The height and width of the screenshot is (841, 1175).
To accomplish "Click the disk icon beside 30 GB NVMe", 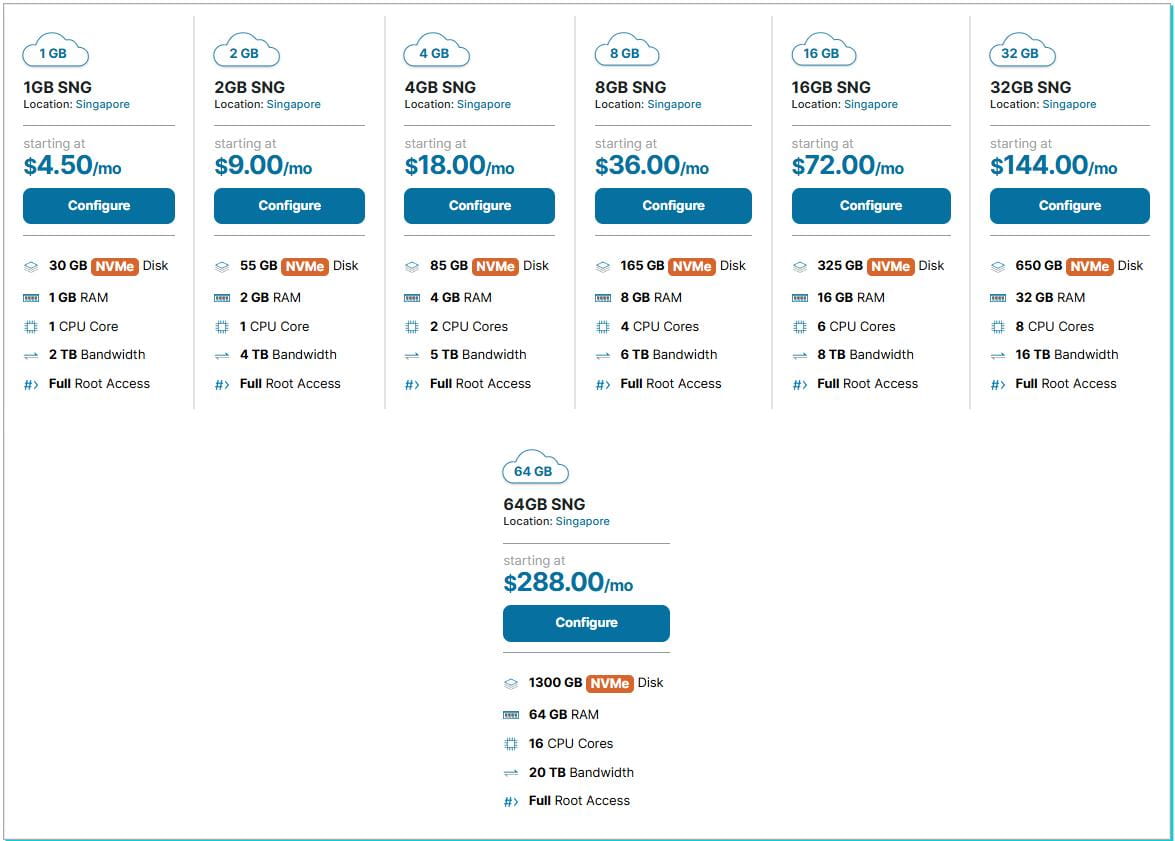I will [31, 267].
